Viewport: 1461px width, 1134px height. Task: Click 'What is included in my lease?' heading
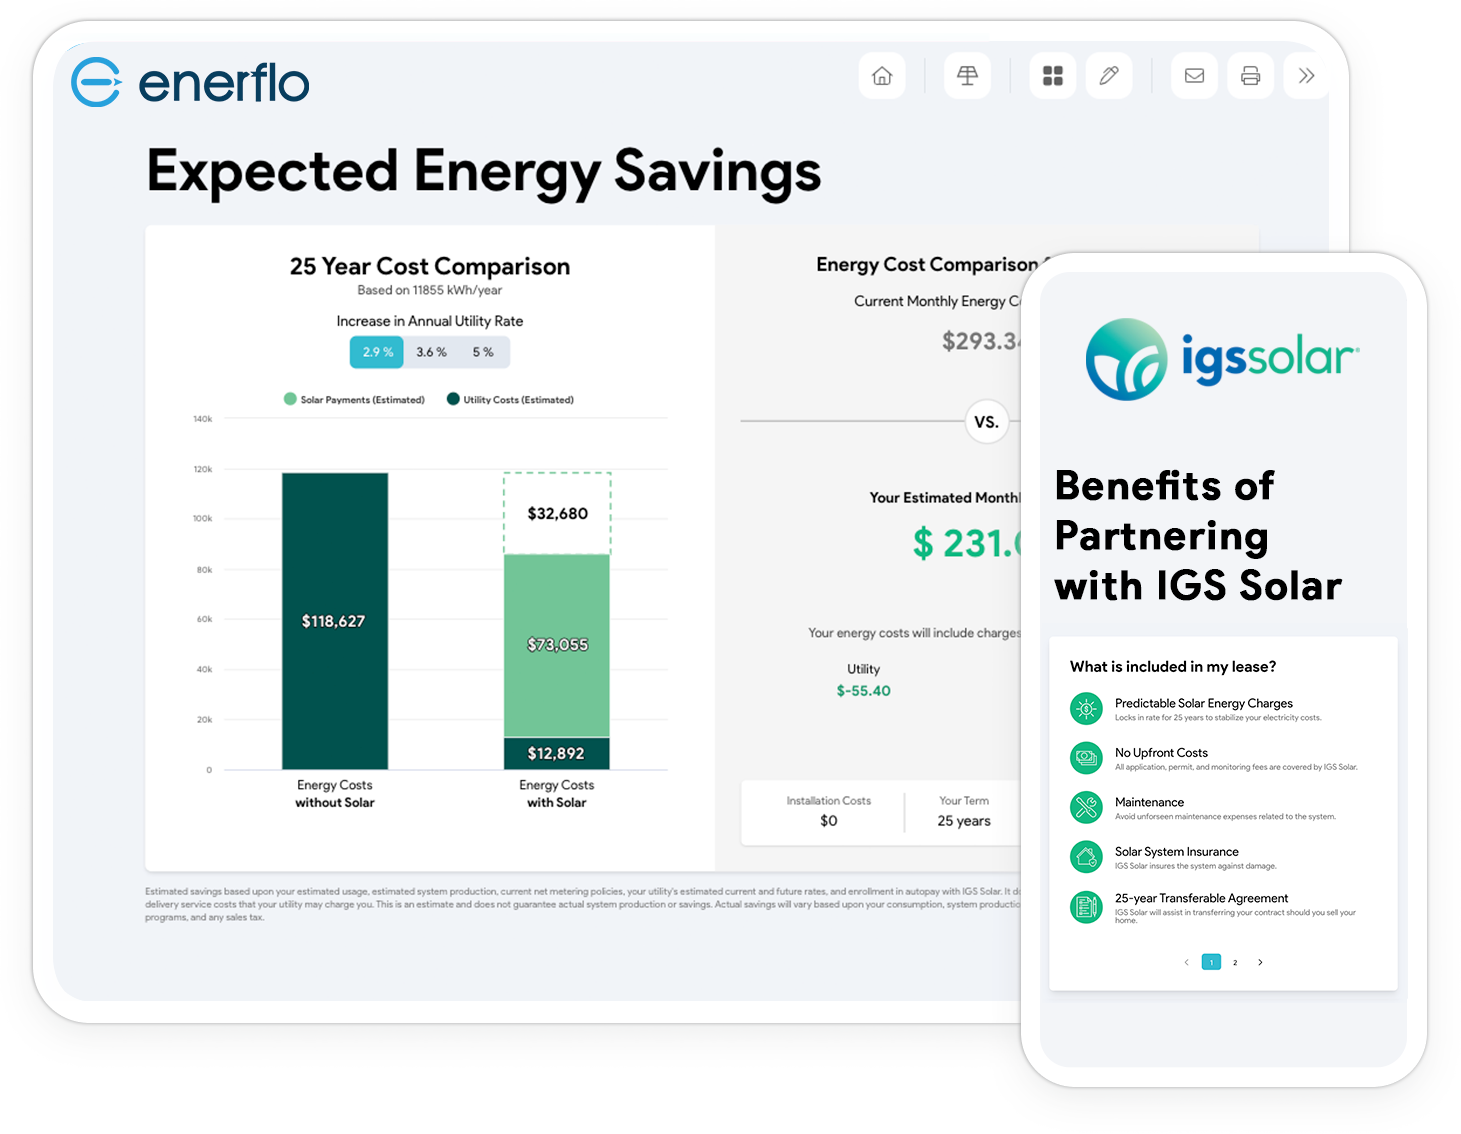[x=1173, y=666]
